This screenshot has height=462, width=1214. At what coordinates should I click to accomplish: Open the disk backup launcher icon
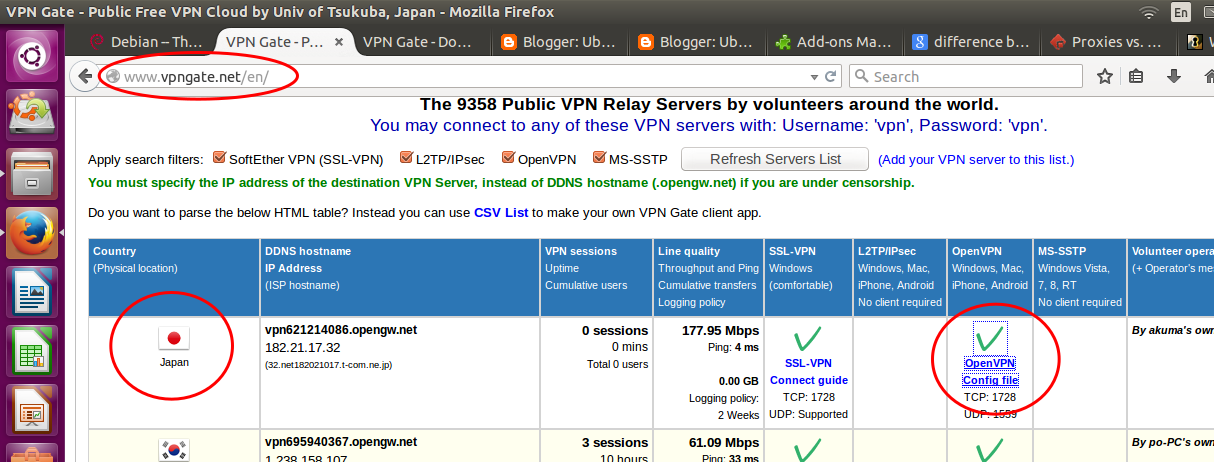point(33,115)
